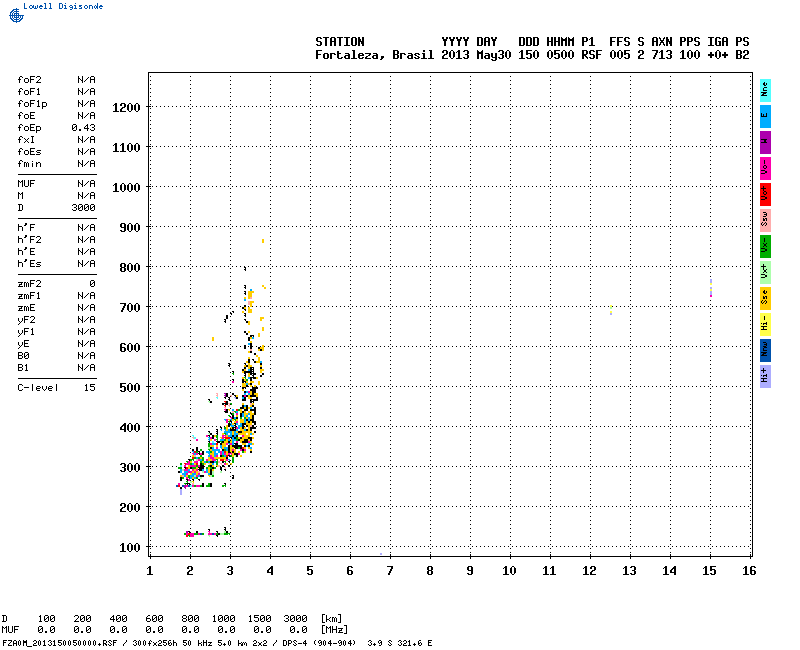This screenshot has height=650, width=800.
Task: Click the lavender Hi+ legend swatch
Action: pyautogui.click(x=765, y=375)
